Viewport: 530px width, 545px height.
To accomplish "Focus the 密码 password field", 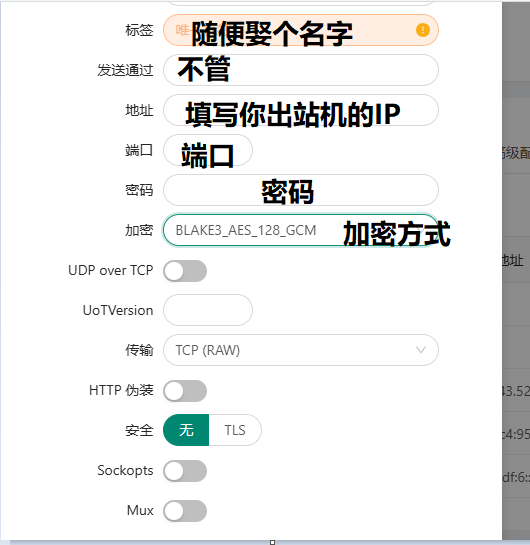I will pyautogui.click(x=301, y=190).
